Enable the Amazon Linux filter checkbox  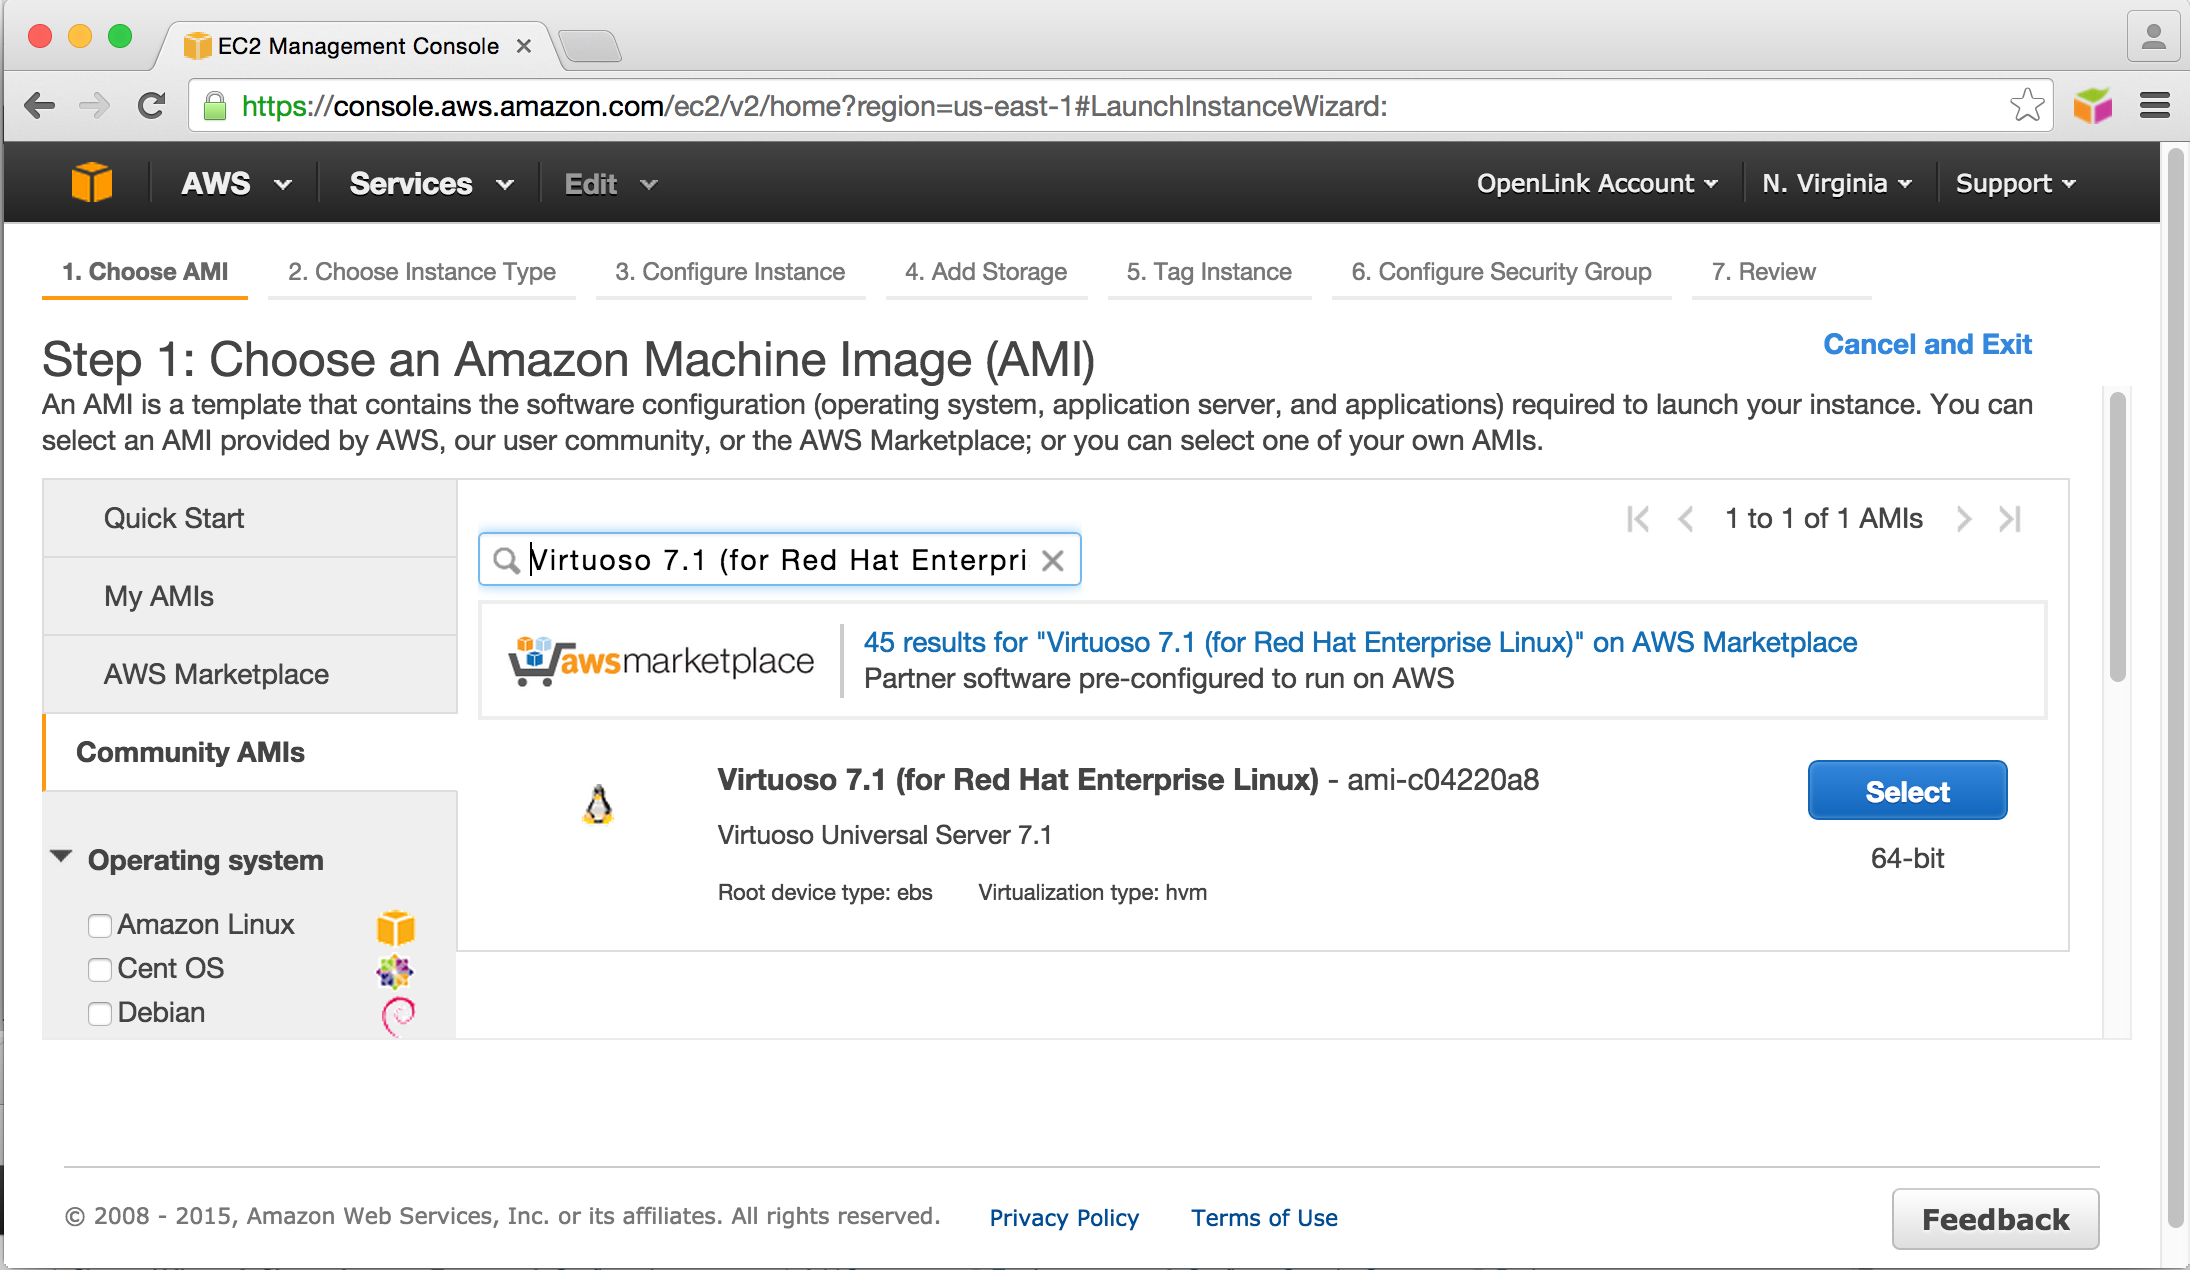[100, 926]
